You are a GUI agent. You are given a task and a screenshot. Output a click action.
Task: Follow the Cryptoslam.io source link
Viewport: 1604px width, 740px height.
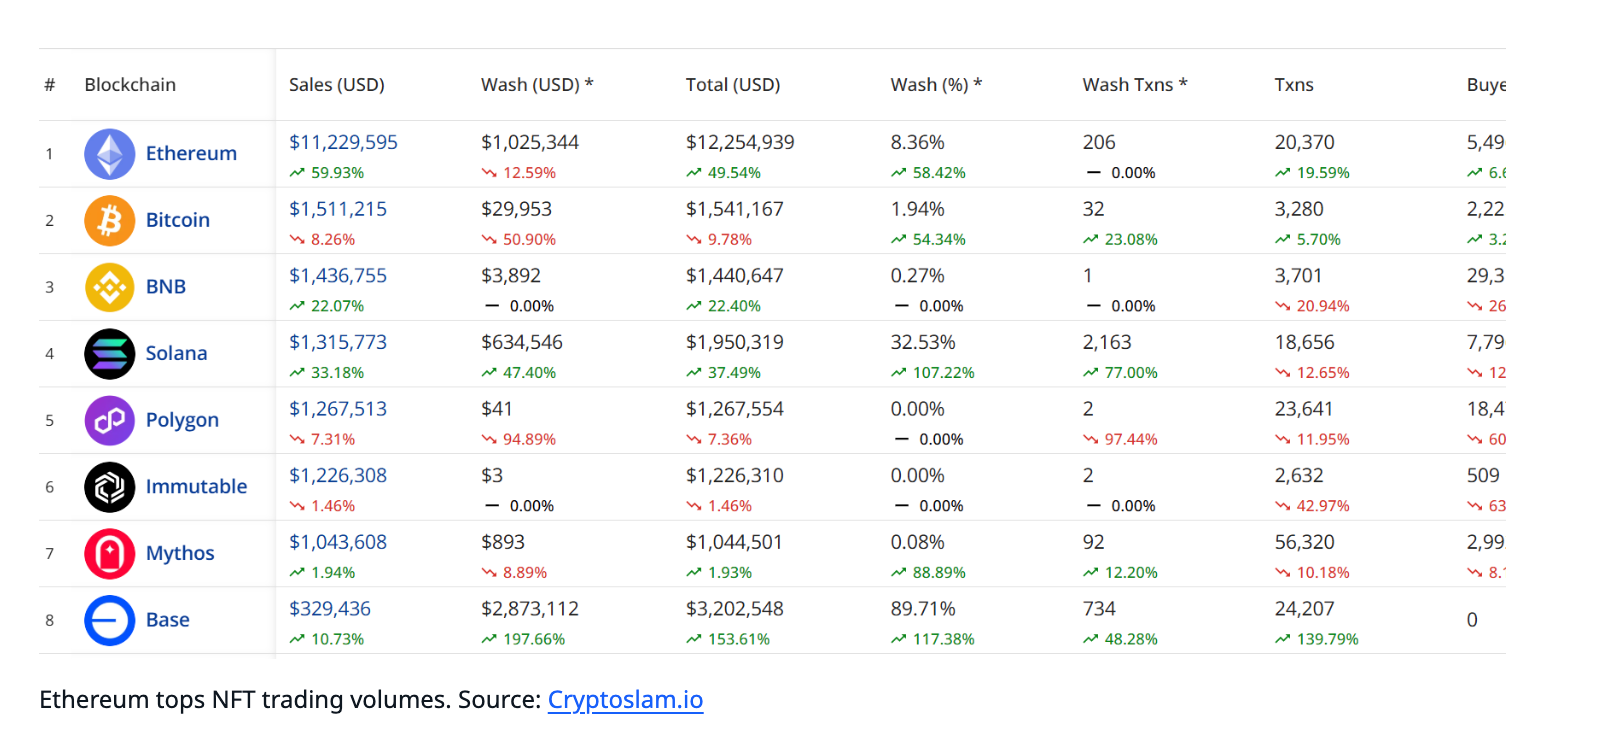tap(625, 699)
